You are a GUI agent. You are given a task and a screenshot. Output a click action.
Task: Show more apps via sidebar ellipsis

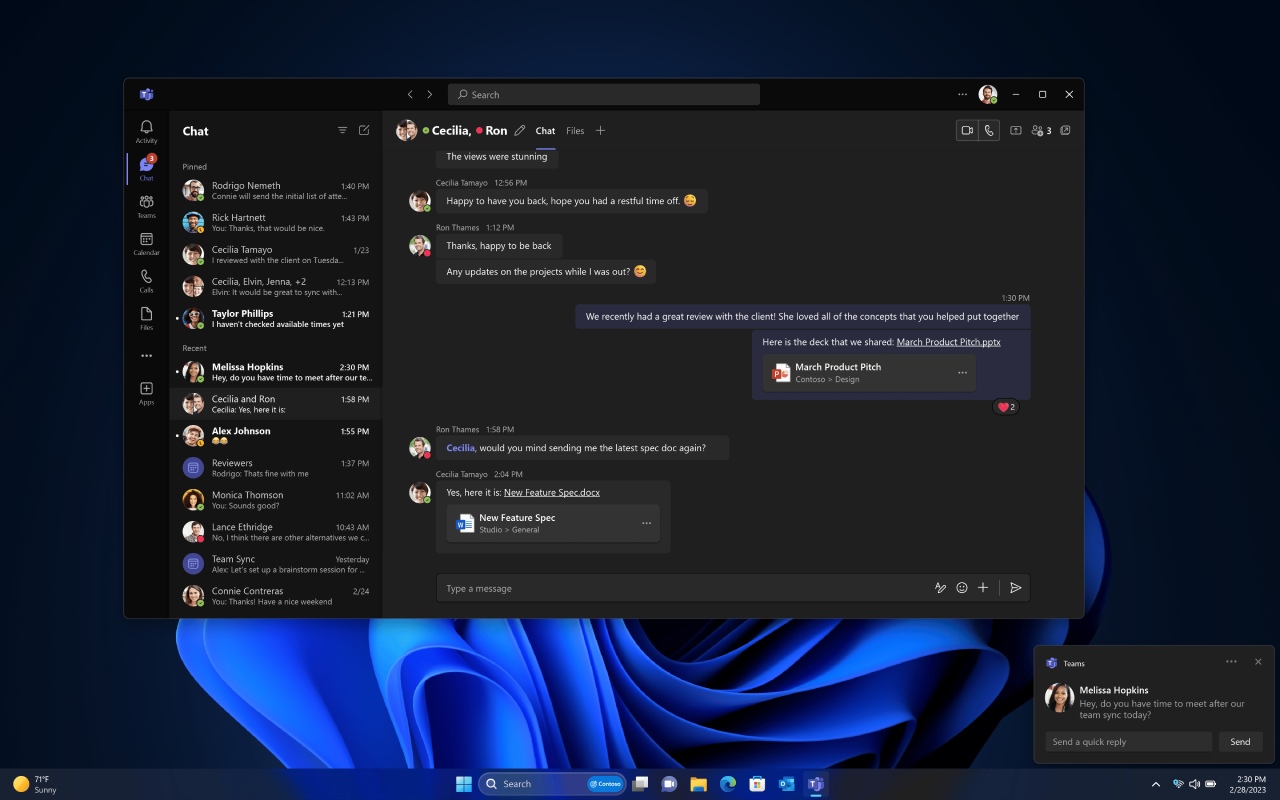coord(146,356)
